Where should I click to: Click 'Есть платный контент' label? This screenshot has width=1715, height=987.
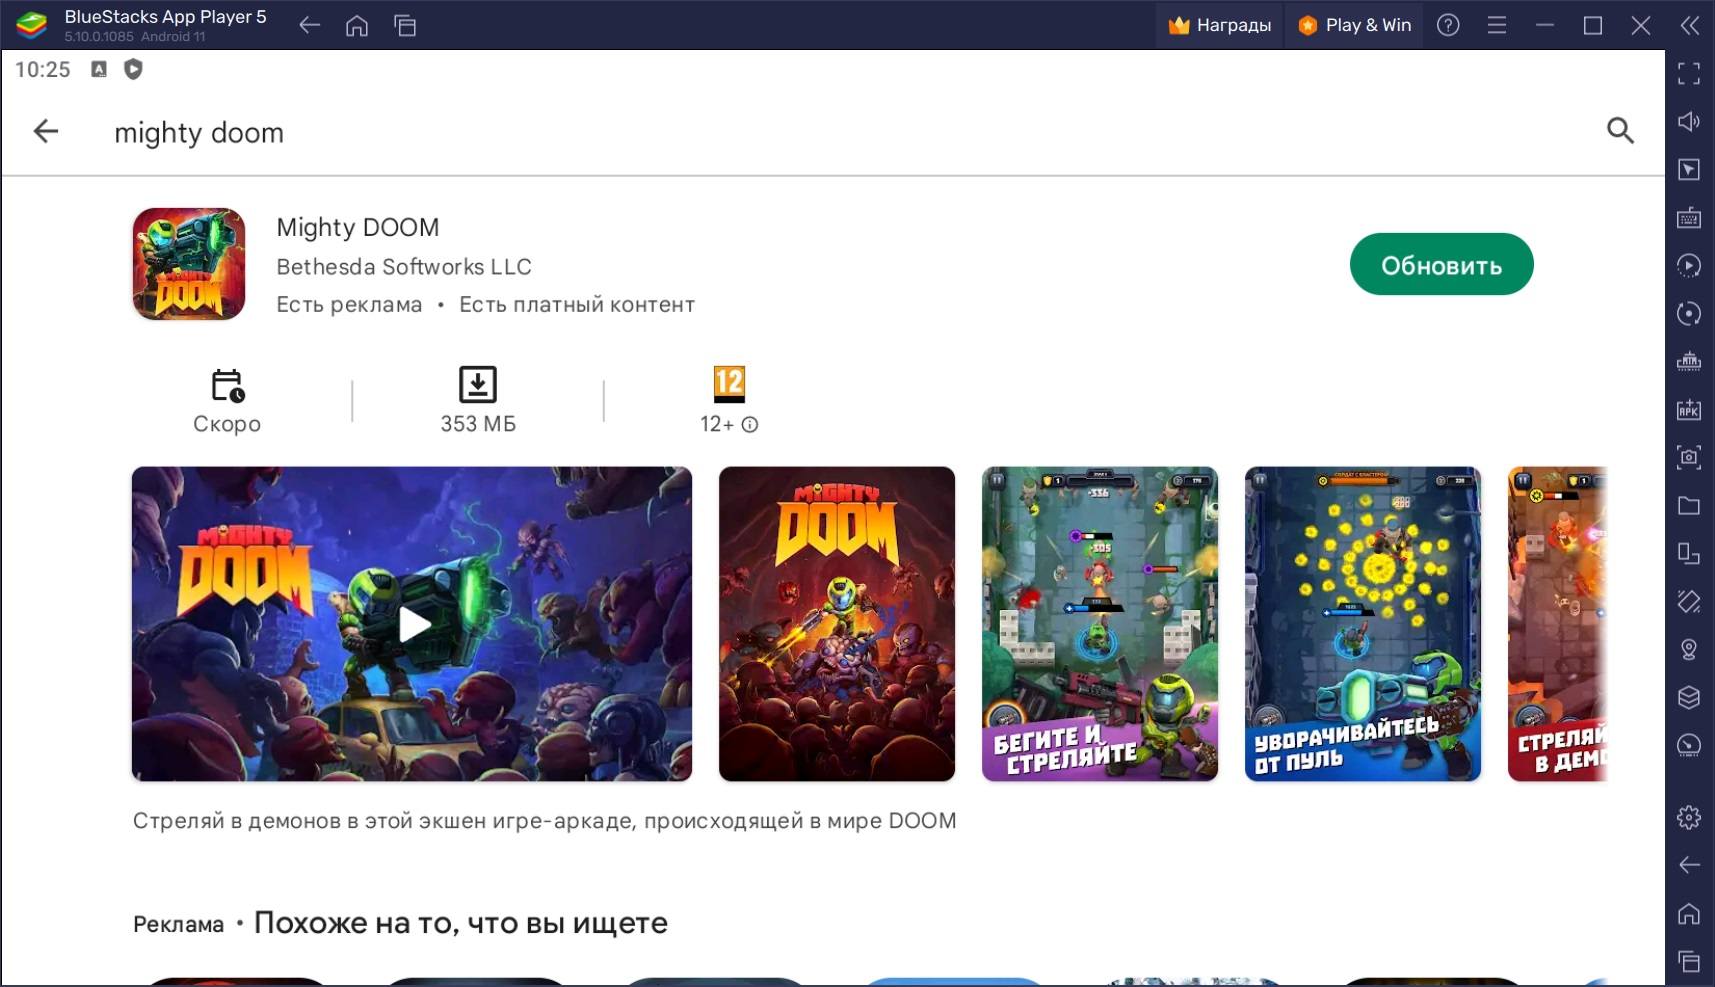click(577, 305)
